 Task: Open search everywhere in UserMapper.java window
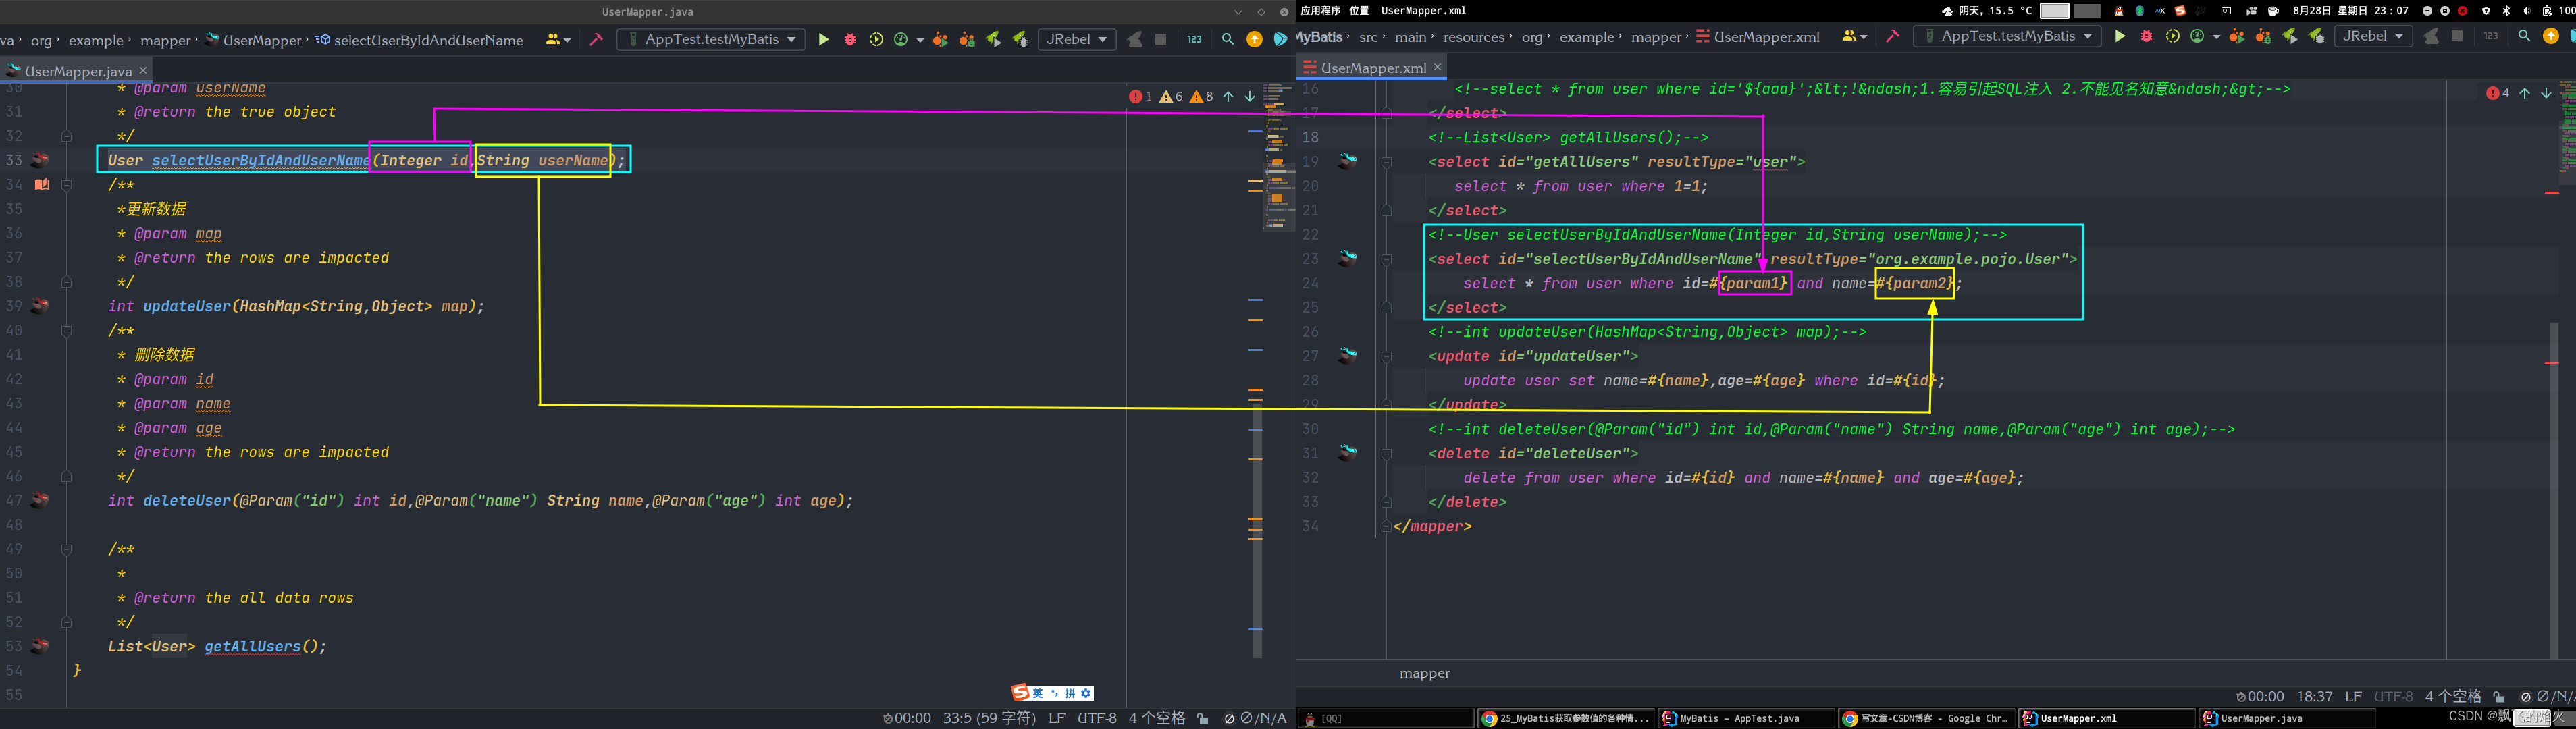pos(1227,40)
